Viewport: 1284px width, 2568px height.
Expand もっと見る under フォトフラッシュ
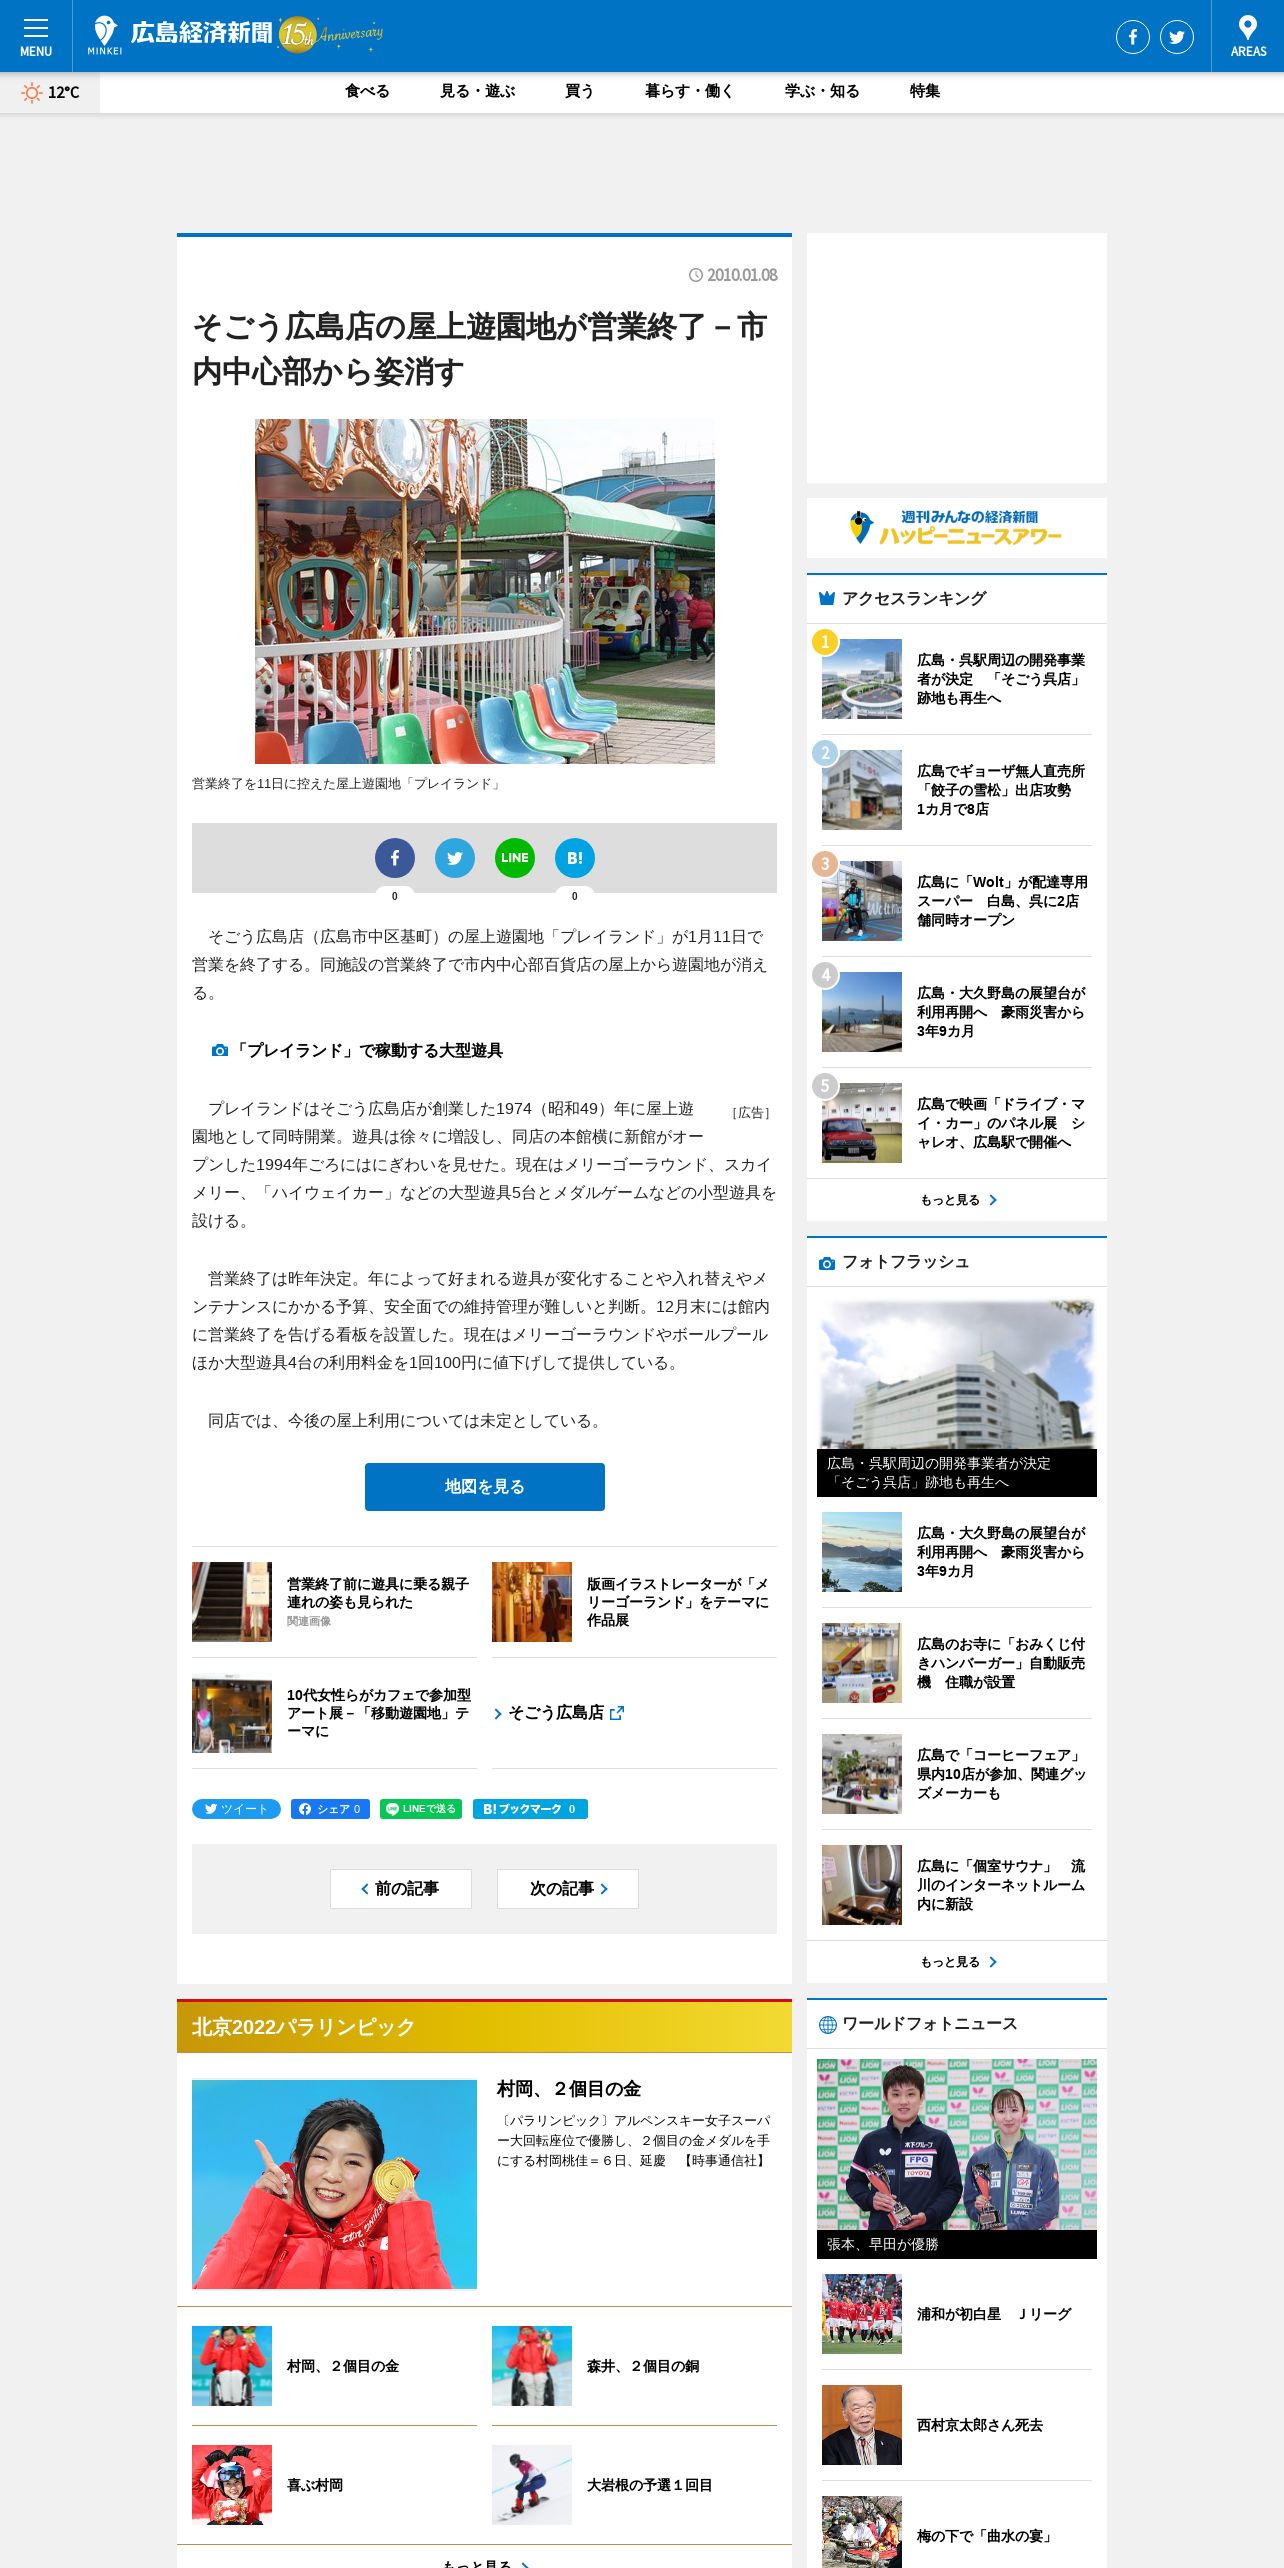click(957, 1962)
